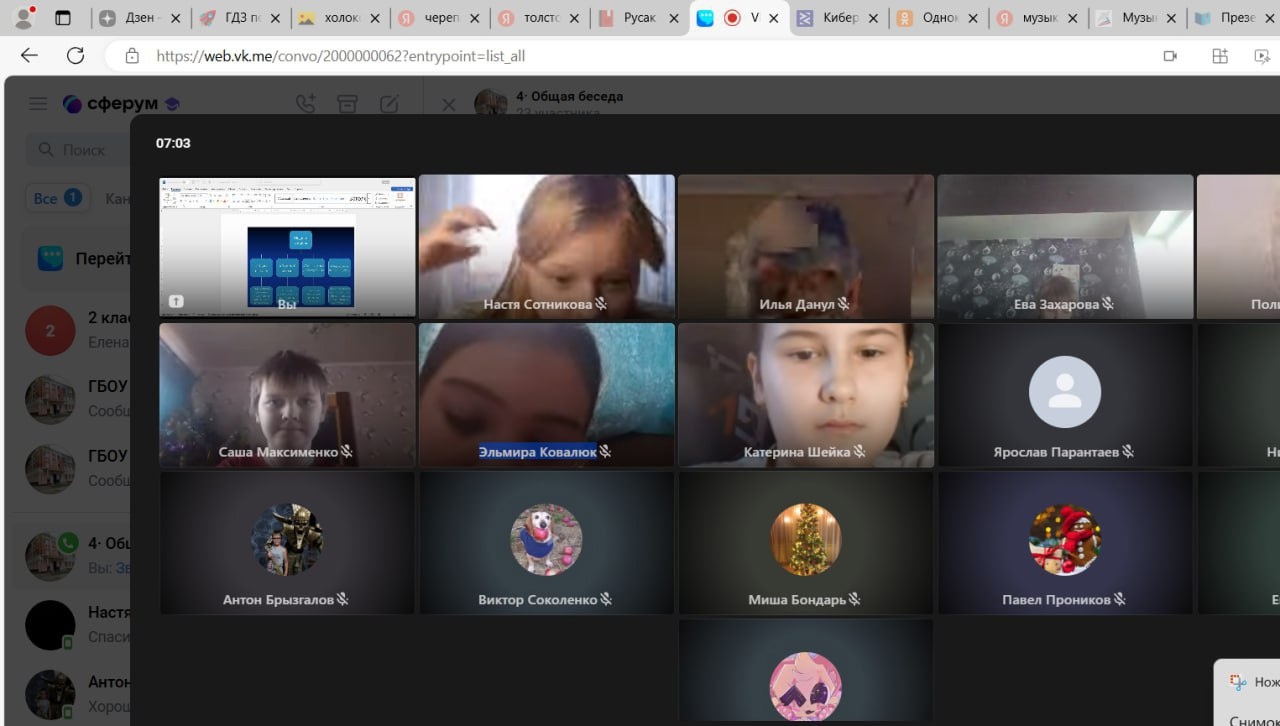Viewport: 1280px width, 726px height.
Task: Click the muted mic icon beside Саша Максименко
Action: click(x=347, y=452)
